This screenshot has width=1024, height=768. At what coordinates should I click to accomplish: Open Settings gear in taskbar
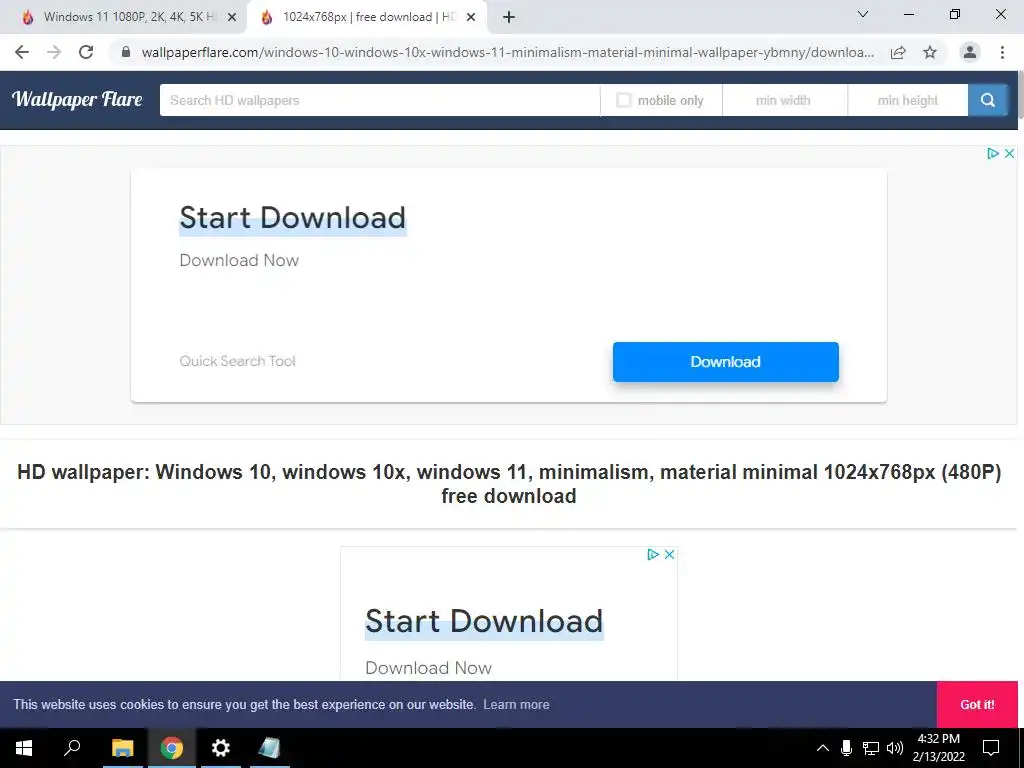221,748
